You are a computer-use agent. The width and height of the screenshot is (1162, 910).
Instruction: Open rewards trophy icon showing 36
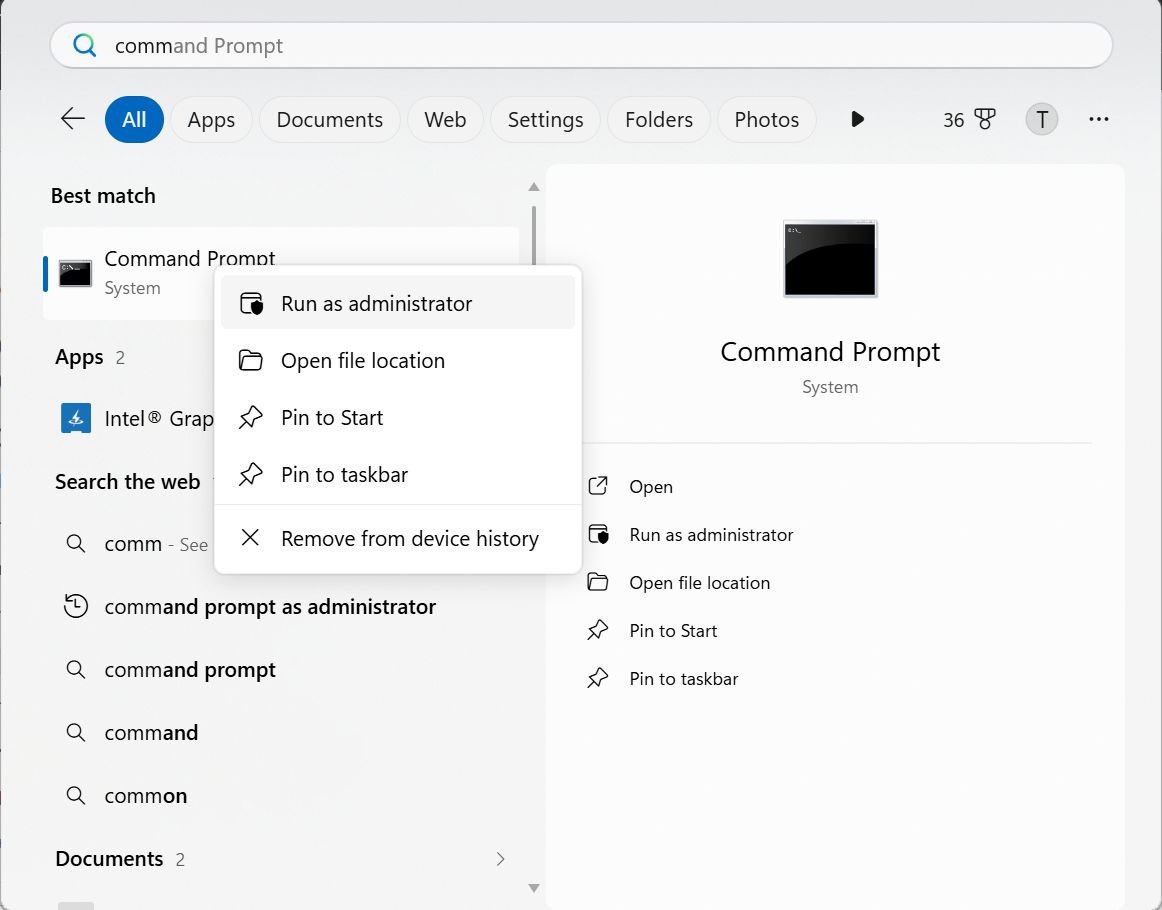point(985,119)
